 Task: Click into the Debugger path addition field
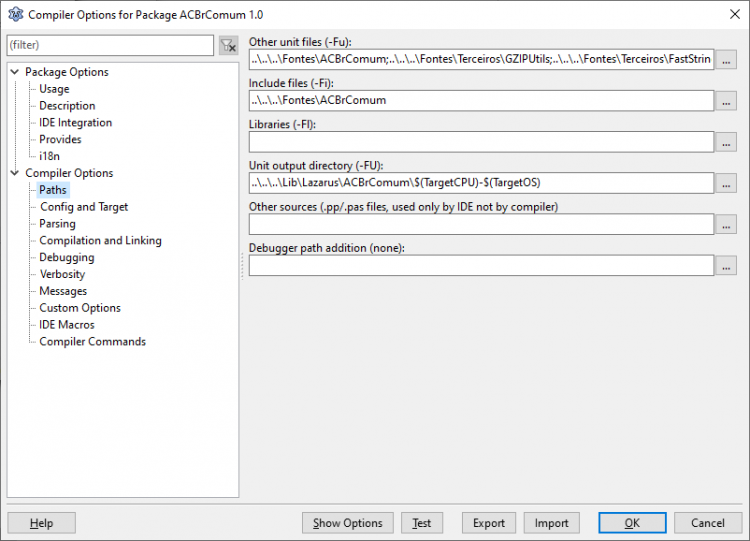tap(481, 265)
